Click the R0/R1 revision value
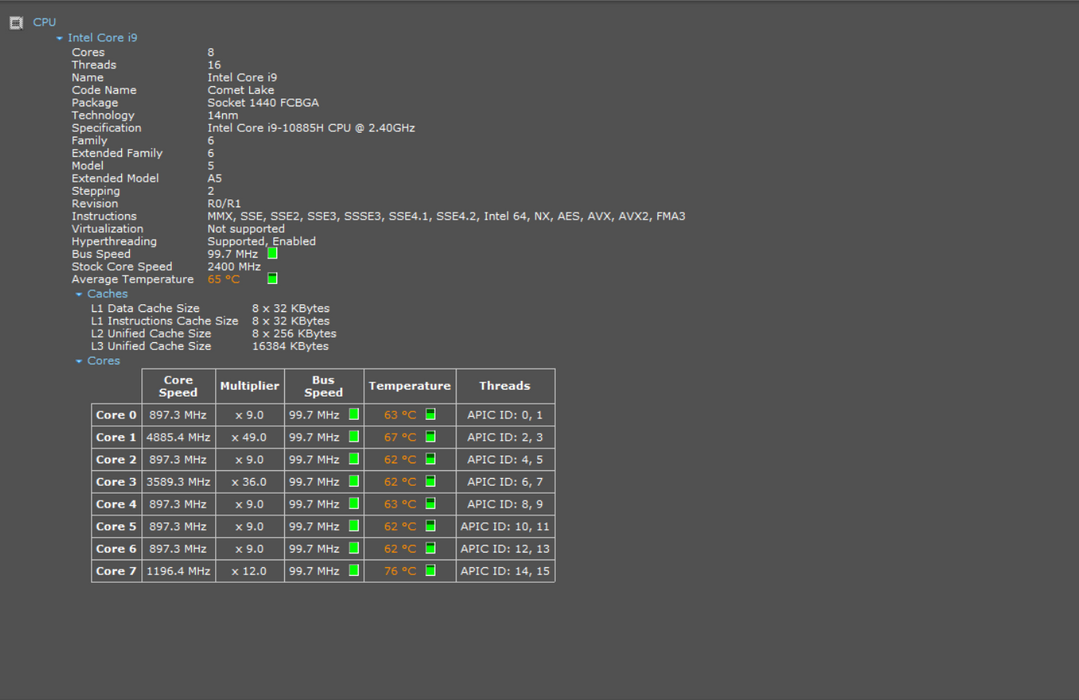1079x700 pixels. pos(224,204)
